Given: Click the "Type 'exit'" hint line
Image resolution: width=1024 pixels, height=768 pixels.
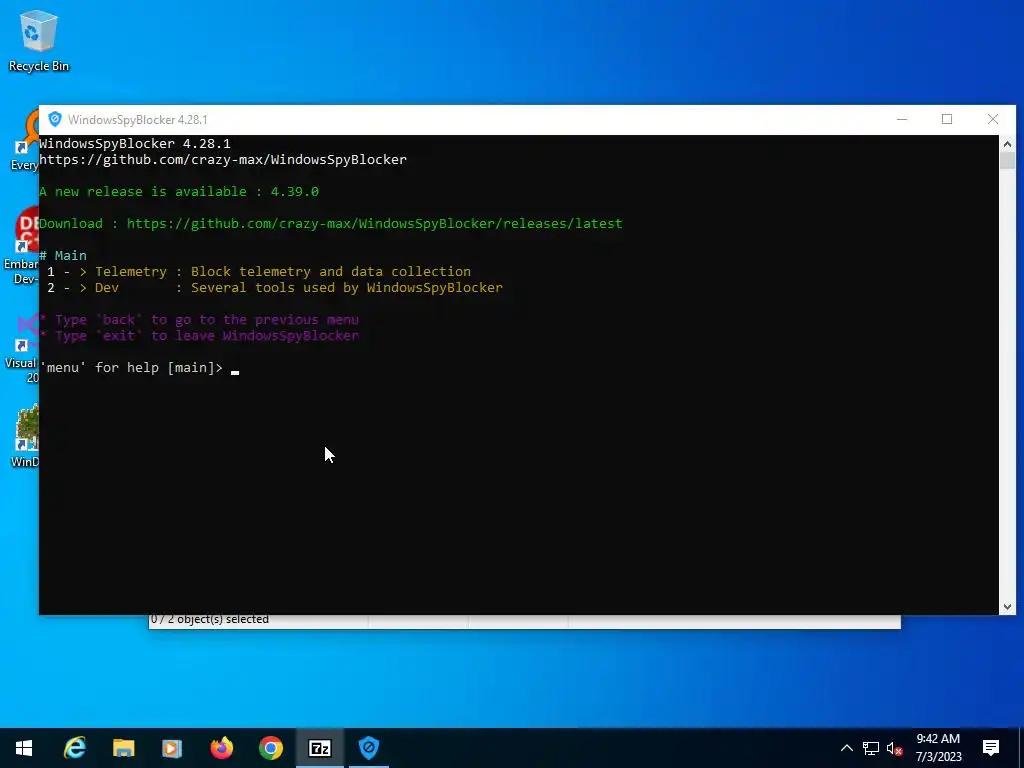Looking at the screenshot, I should [x=199, y=336].
